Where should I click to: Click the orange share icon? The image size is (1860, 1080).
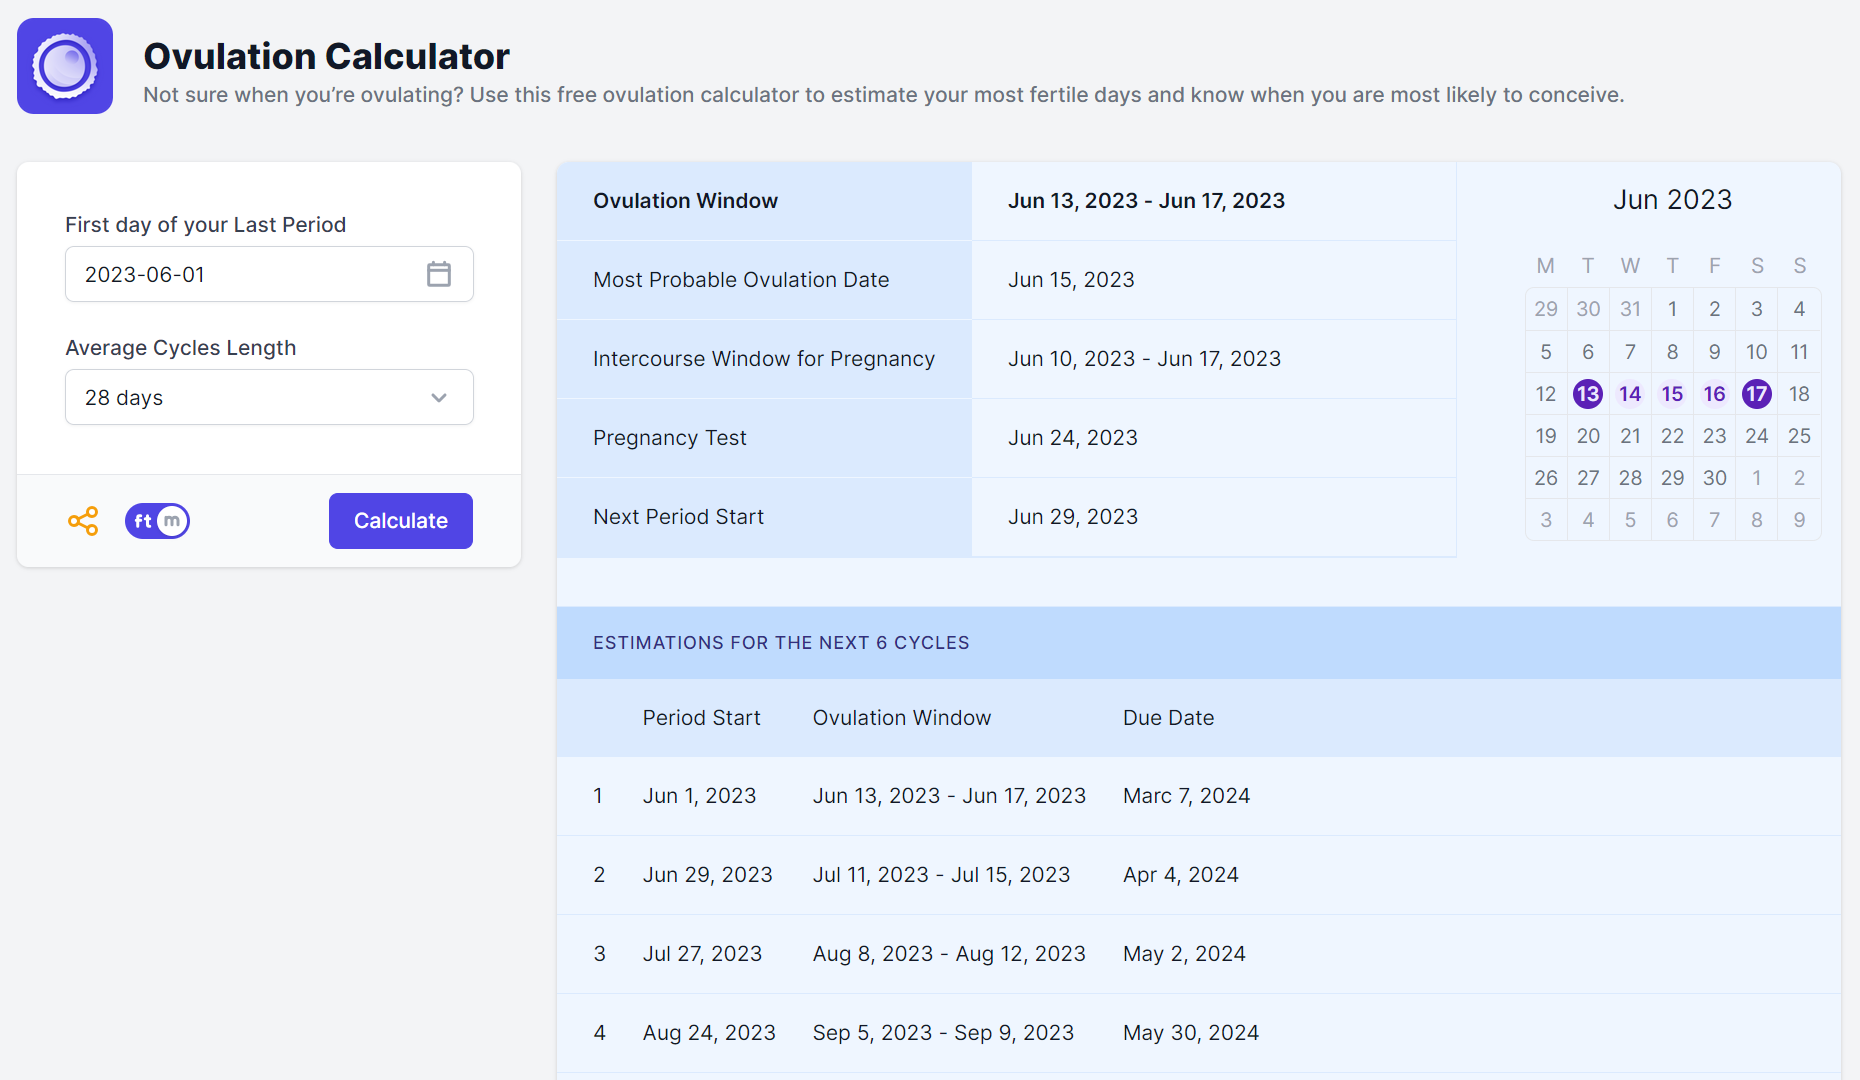(83, 521)
